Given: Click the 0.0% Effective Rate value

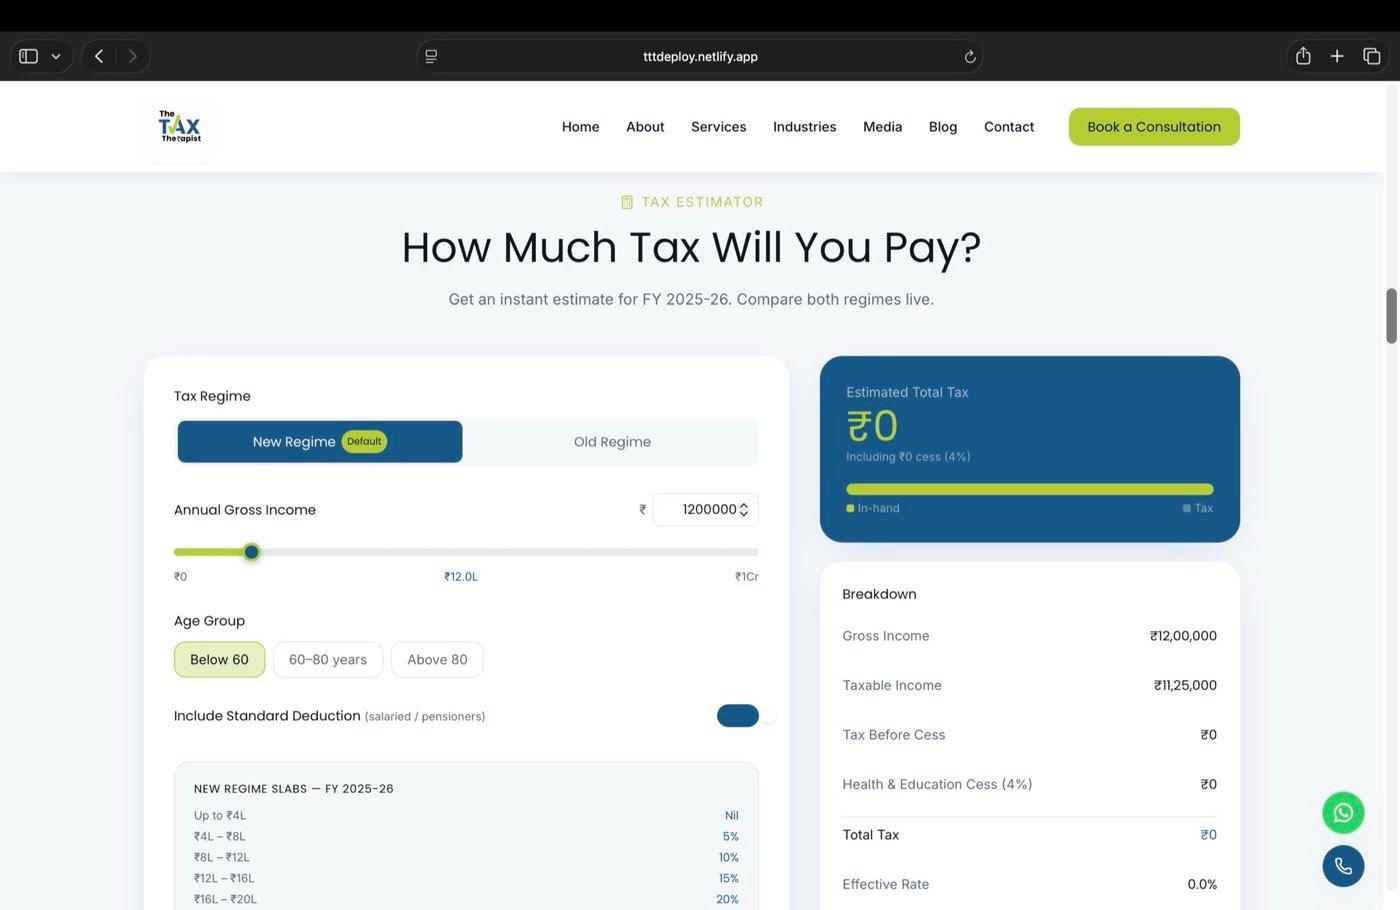Looking at the screenshot, I should click(1202, 884).
